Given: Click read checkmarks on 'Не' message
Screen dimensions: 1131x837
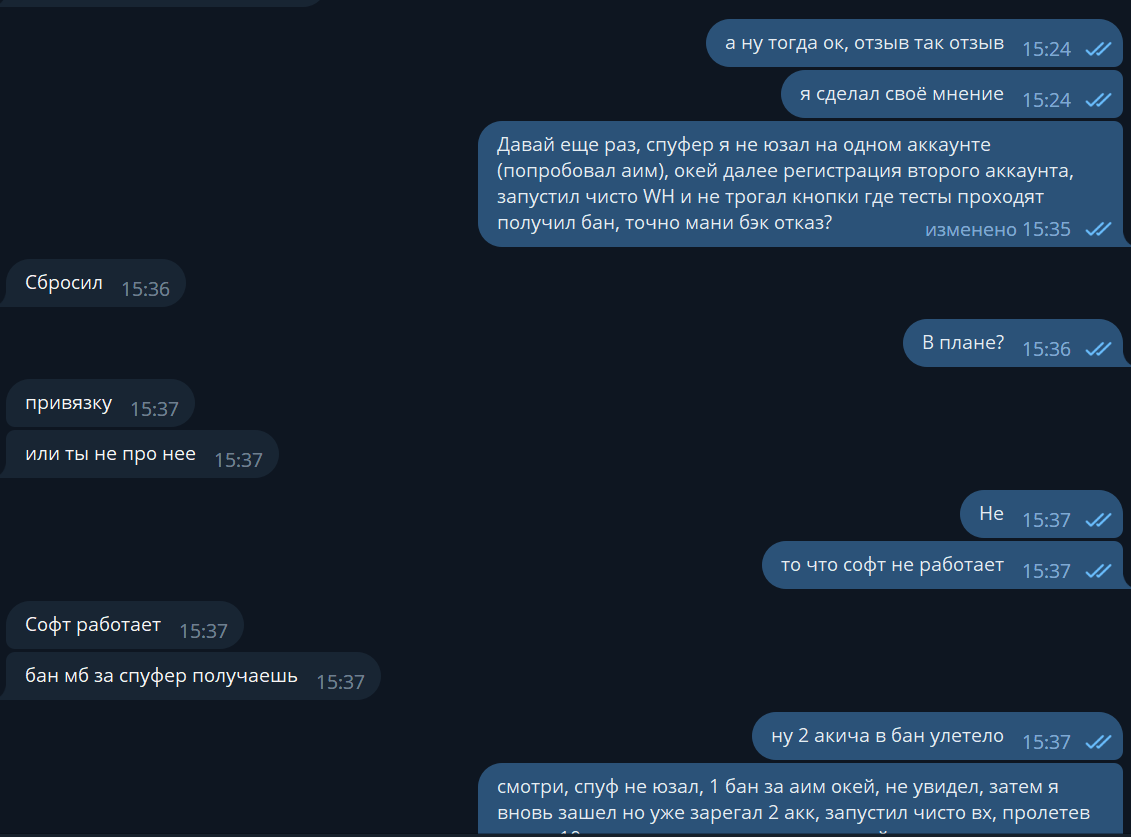Looking at the screenshot, I should point(1098,520).
